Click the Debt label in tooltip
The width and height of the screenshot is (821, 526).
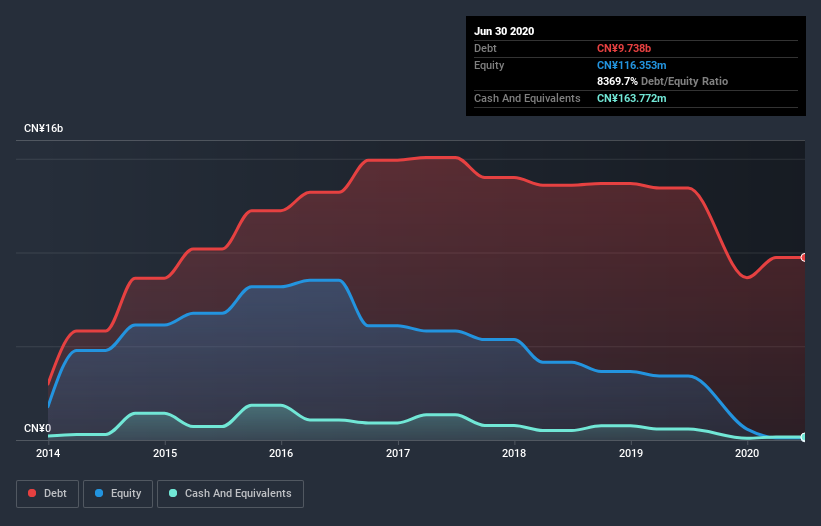coord(485,48)
